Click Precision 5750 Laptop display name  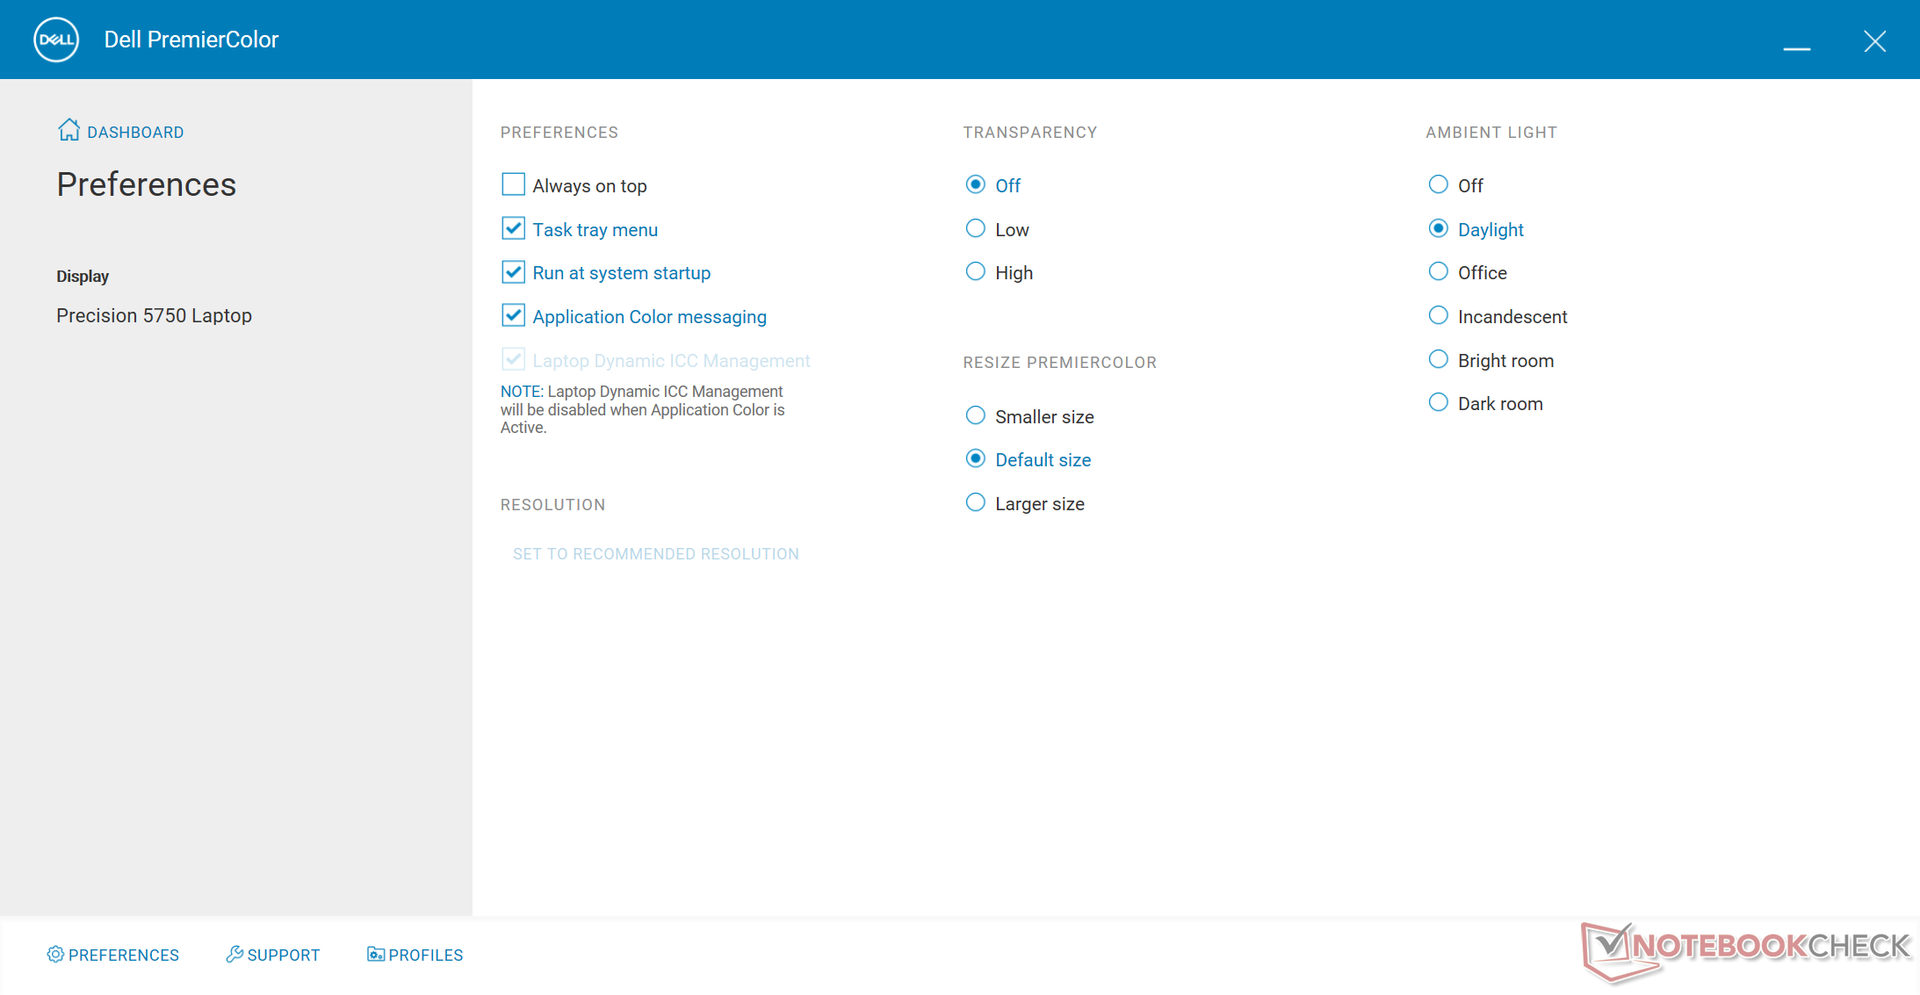click(x=154, y=316)
